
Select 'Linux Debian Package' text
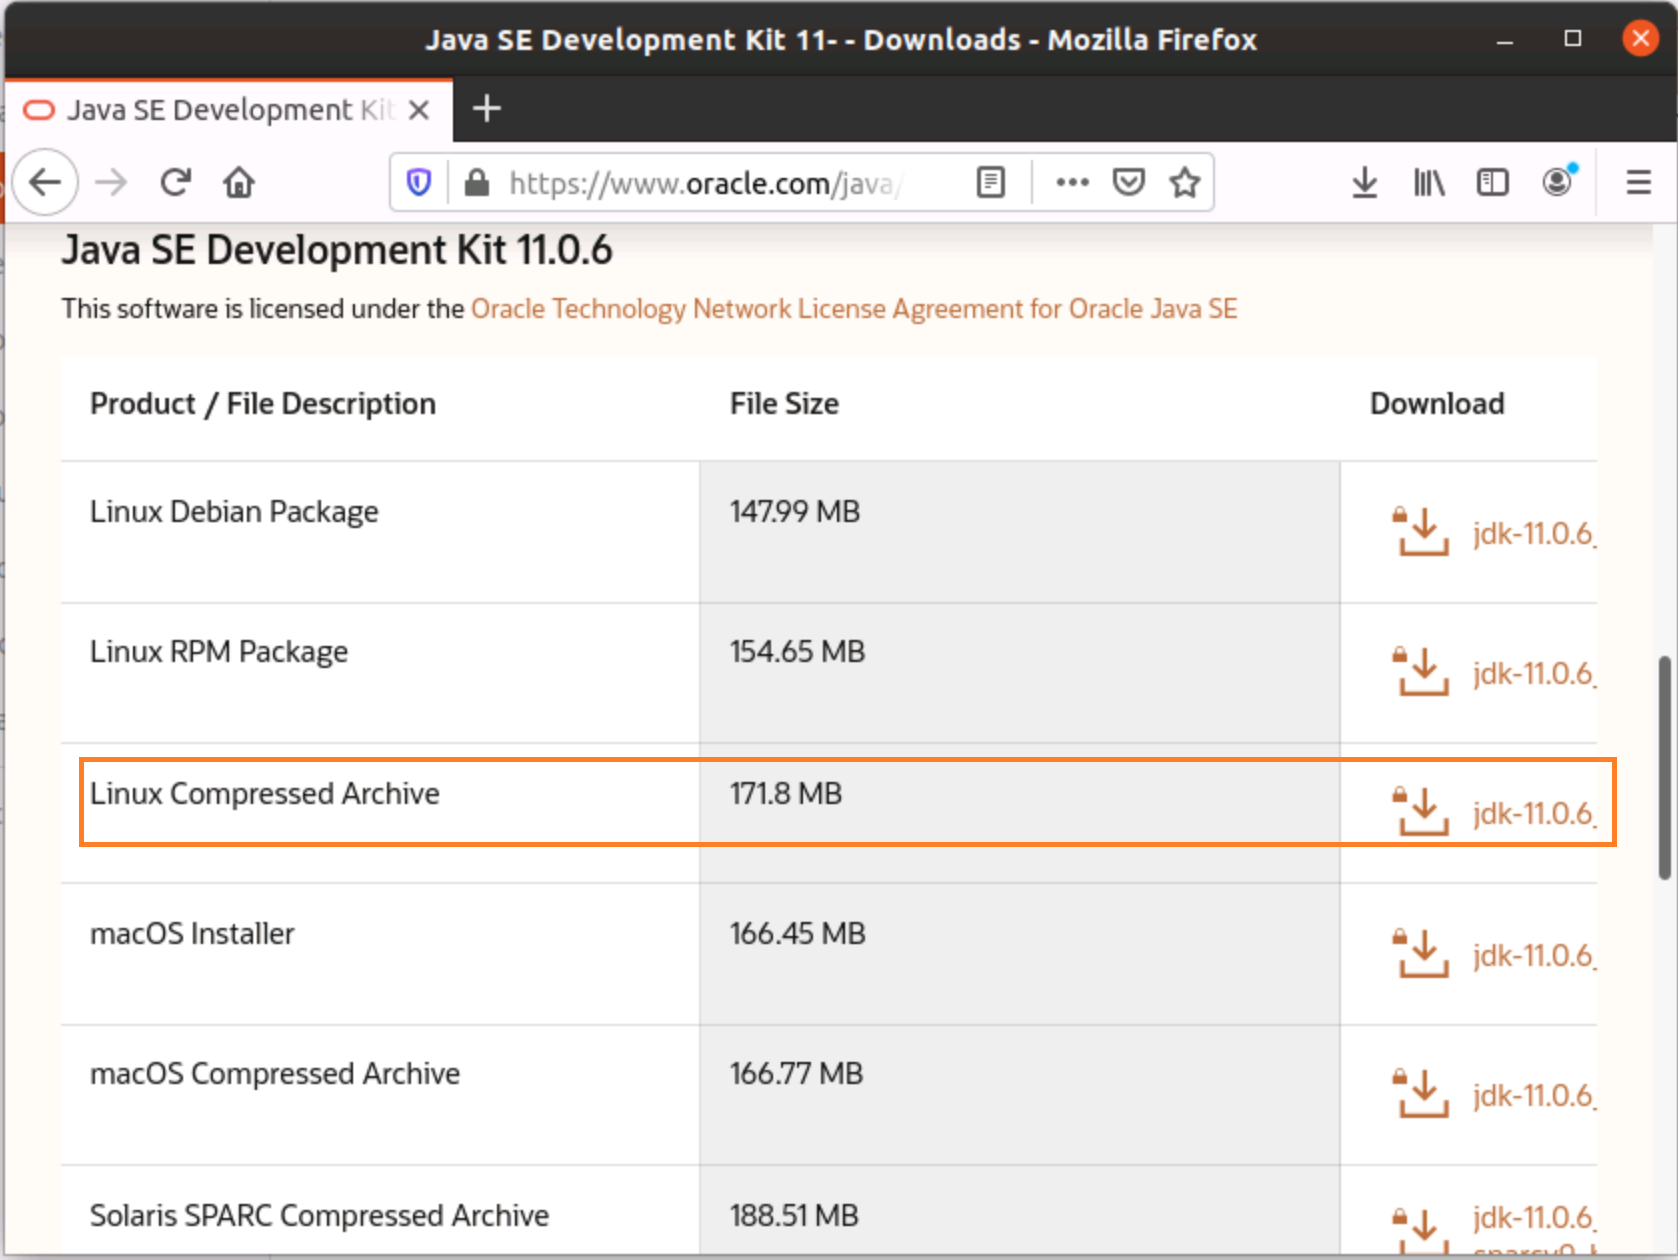tap(234, 511)
